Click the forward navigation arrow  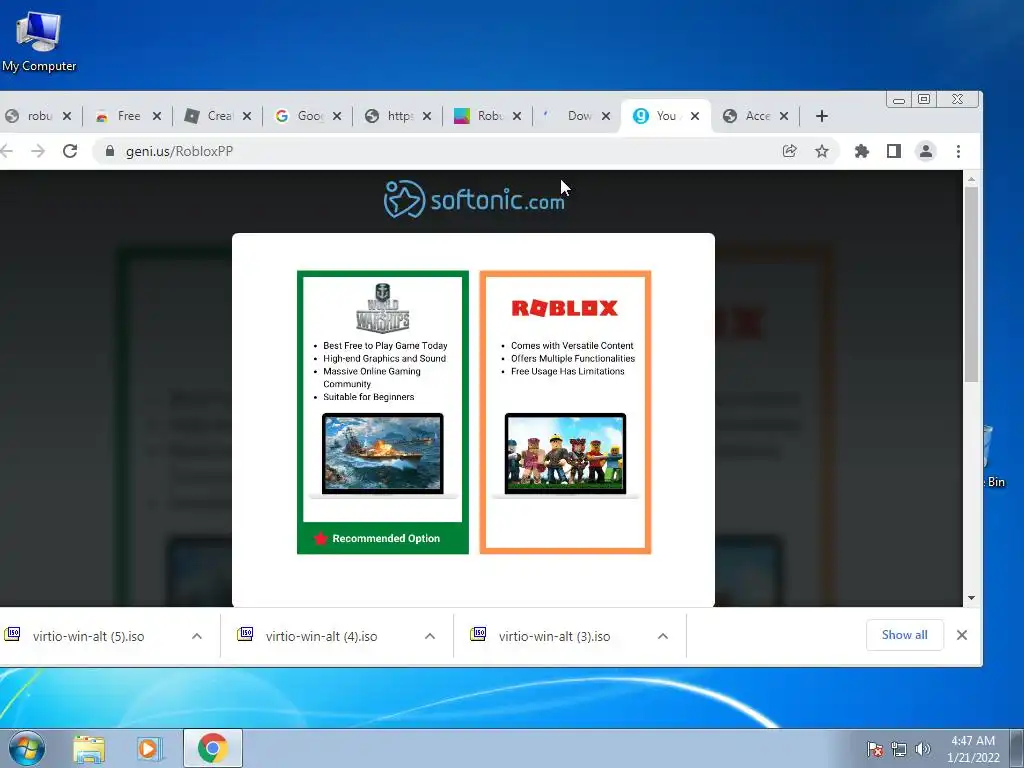[38, 151]
